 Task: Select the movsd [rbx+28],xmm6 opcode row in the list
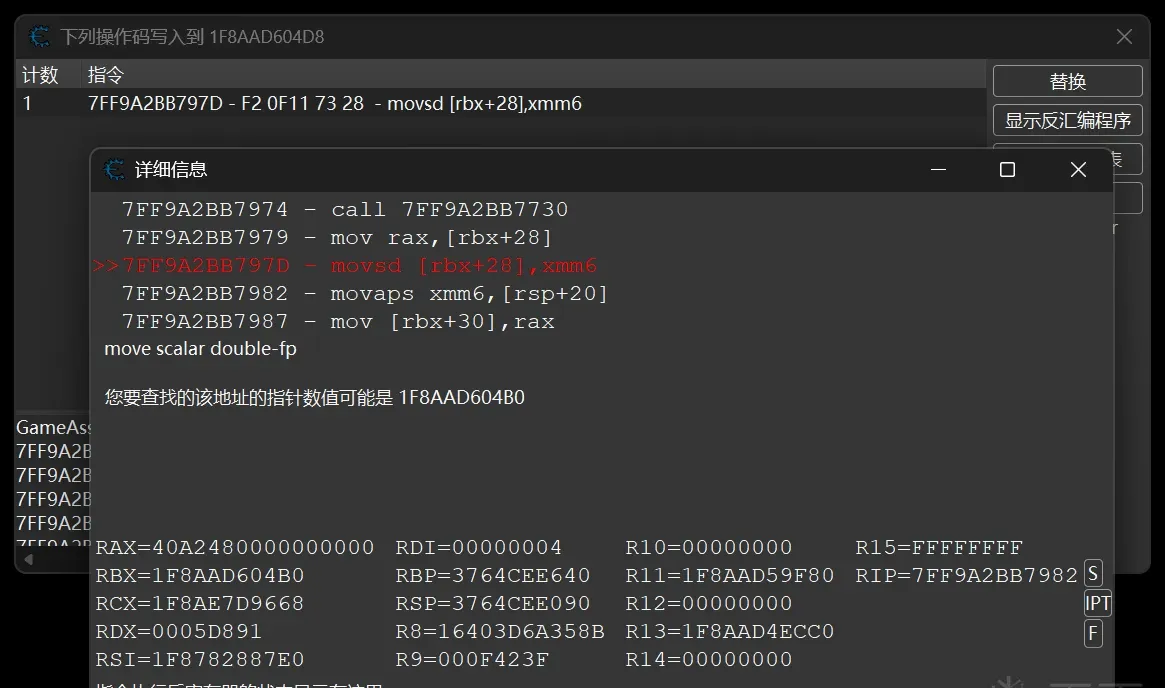(x=501, y=103)
